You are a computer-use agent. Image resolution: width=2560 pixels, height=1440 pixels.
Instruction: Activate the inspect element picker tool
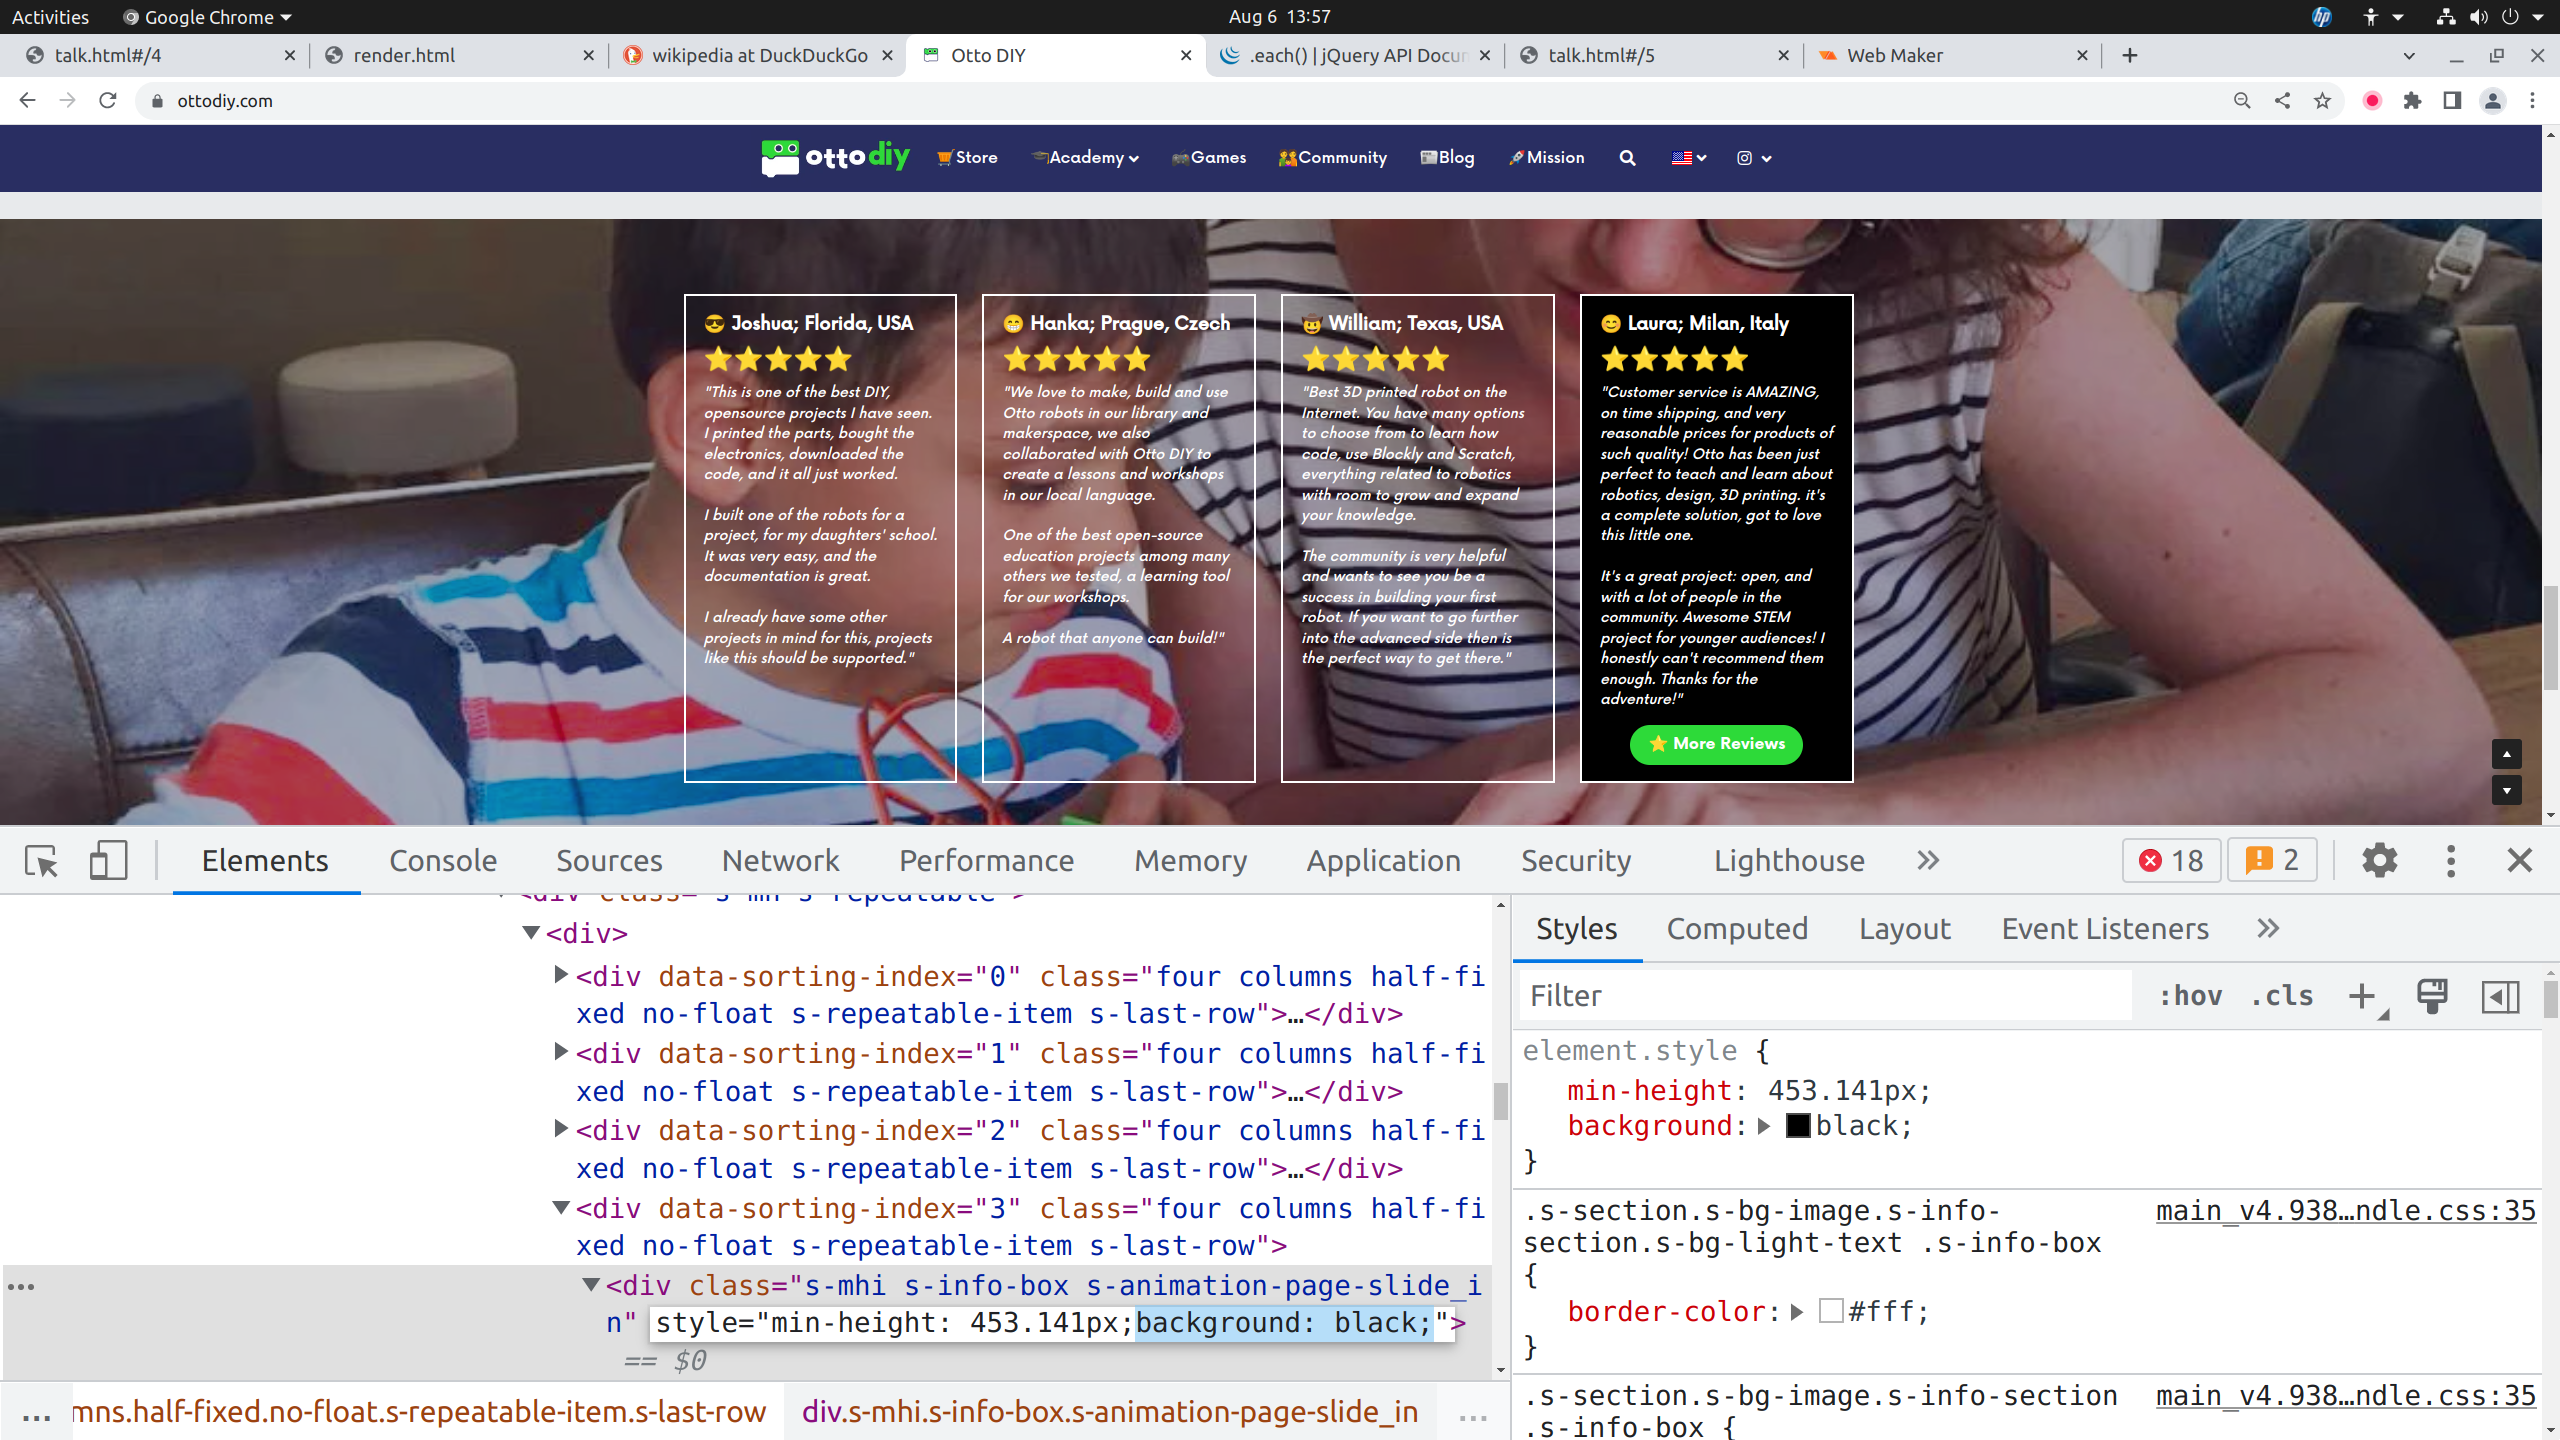click(42, 861)
